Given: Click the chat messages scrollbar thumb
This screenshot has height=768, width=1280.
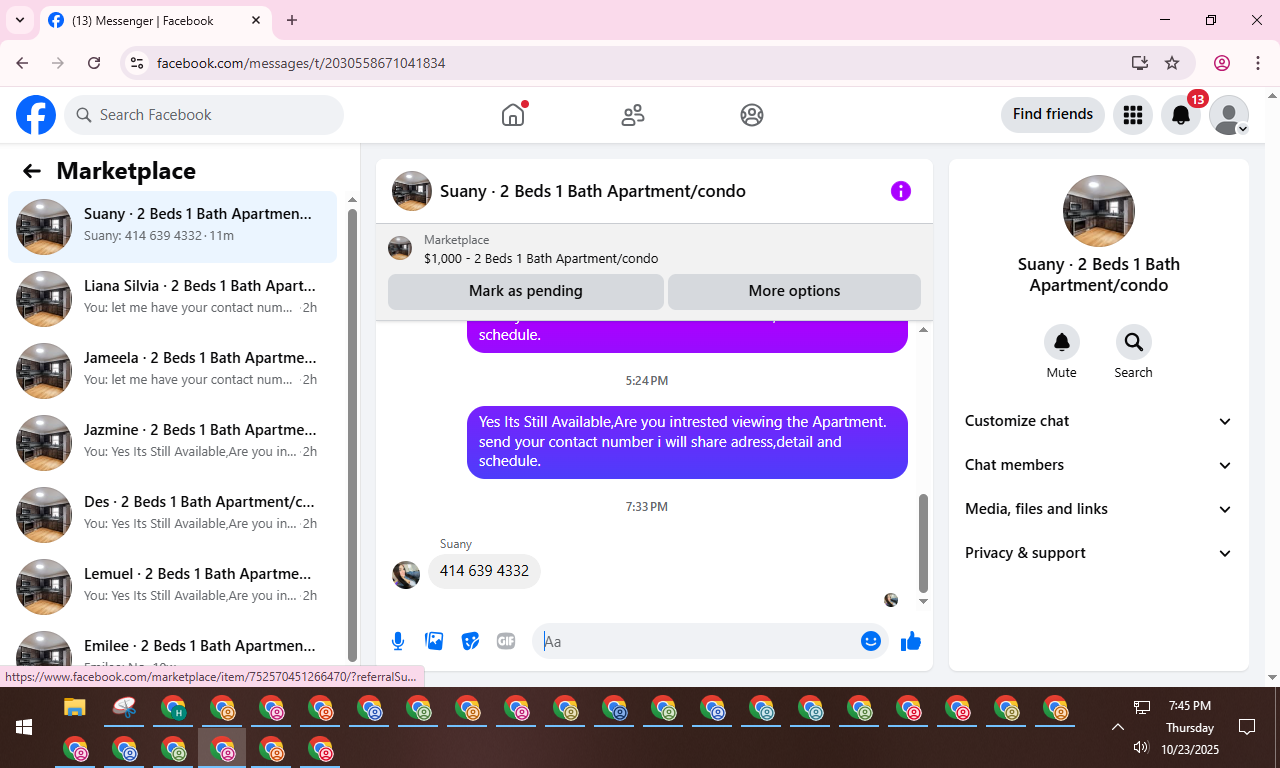Looking at the screenshot, I should (x=923, y=543).
